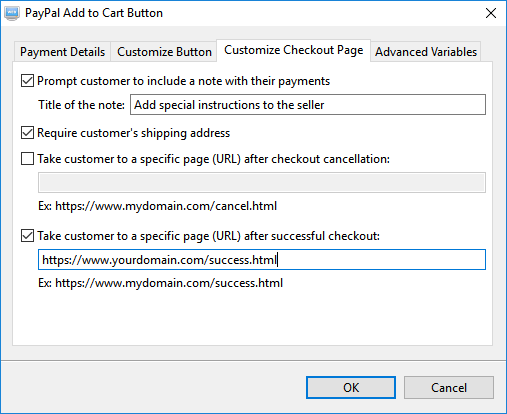
Task: Uncheck Prompt customer to include a note
Action: point(27,81)
